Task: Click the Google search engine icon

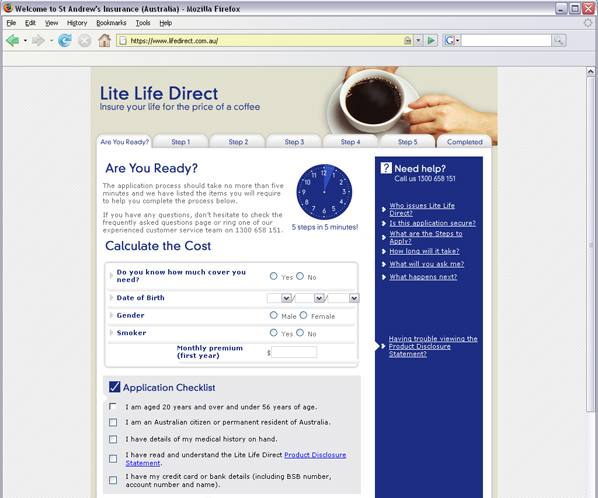Action: [450, 40]
